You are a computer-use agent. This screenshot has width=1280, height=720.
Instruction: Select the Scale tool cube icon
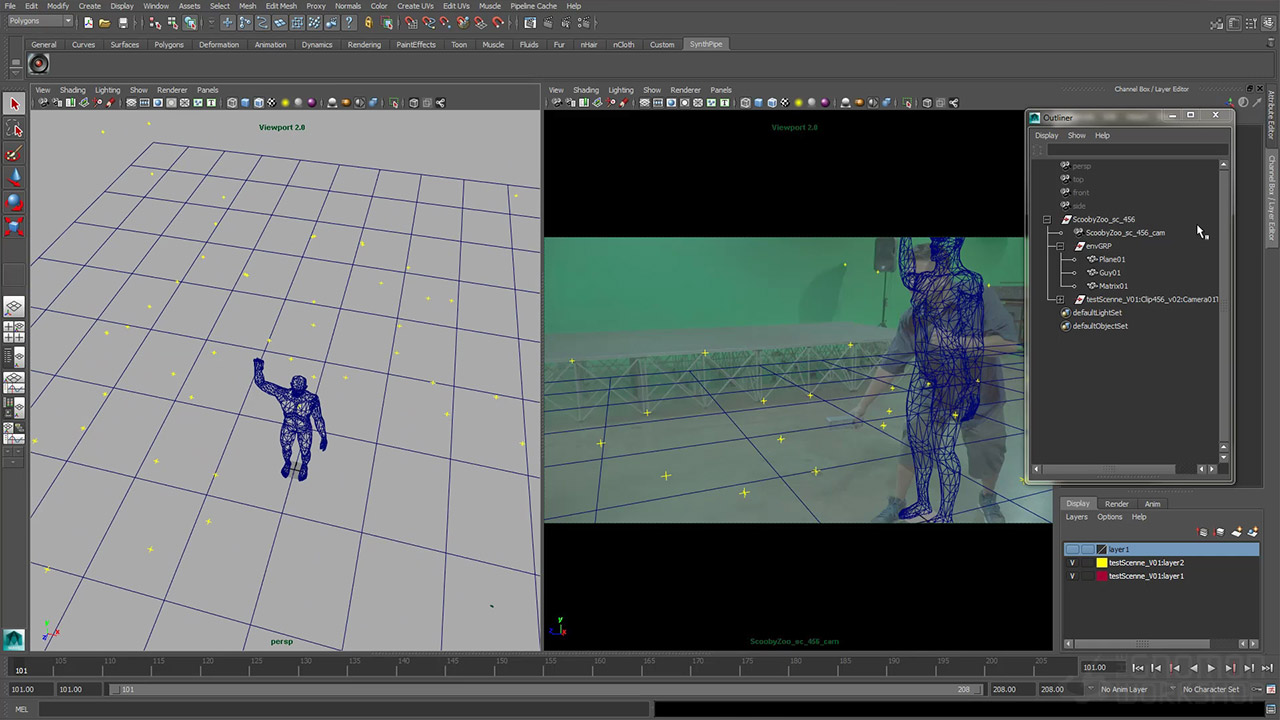click(14, 227)
